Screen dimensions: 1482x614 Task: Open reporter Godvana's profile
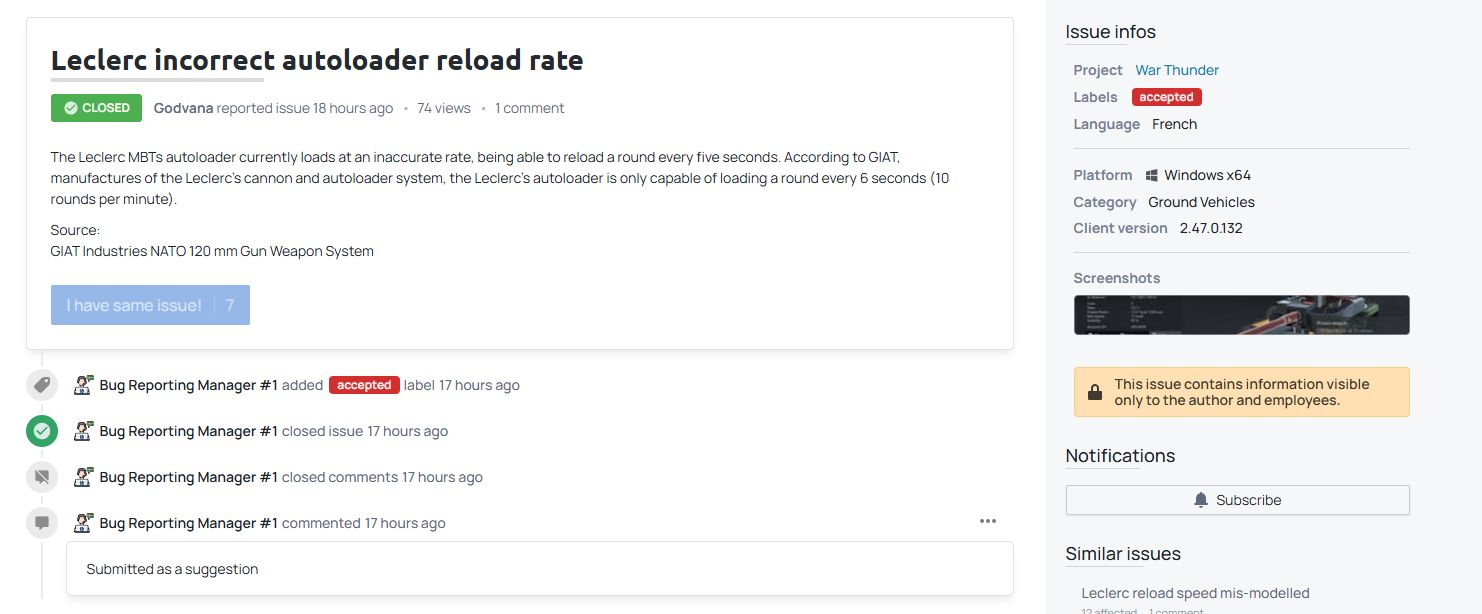coord(183,108)
